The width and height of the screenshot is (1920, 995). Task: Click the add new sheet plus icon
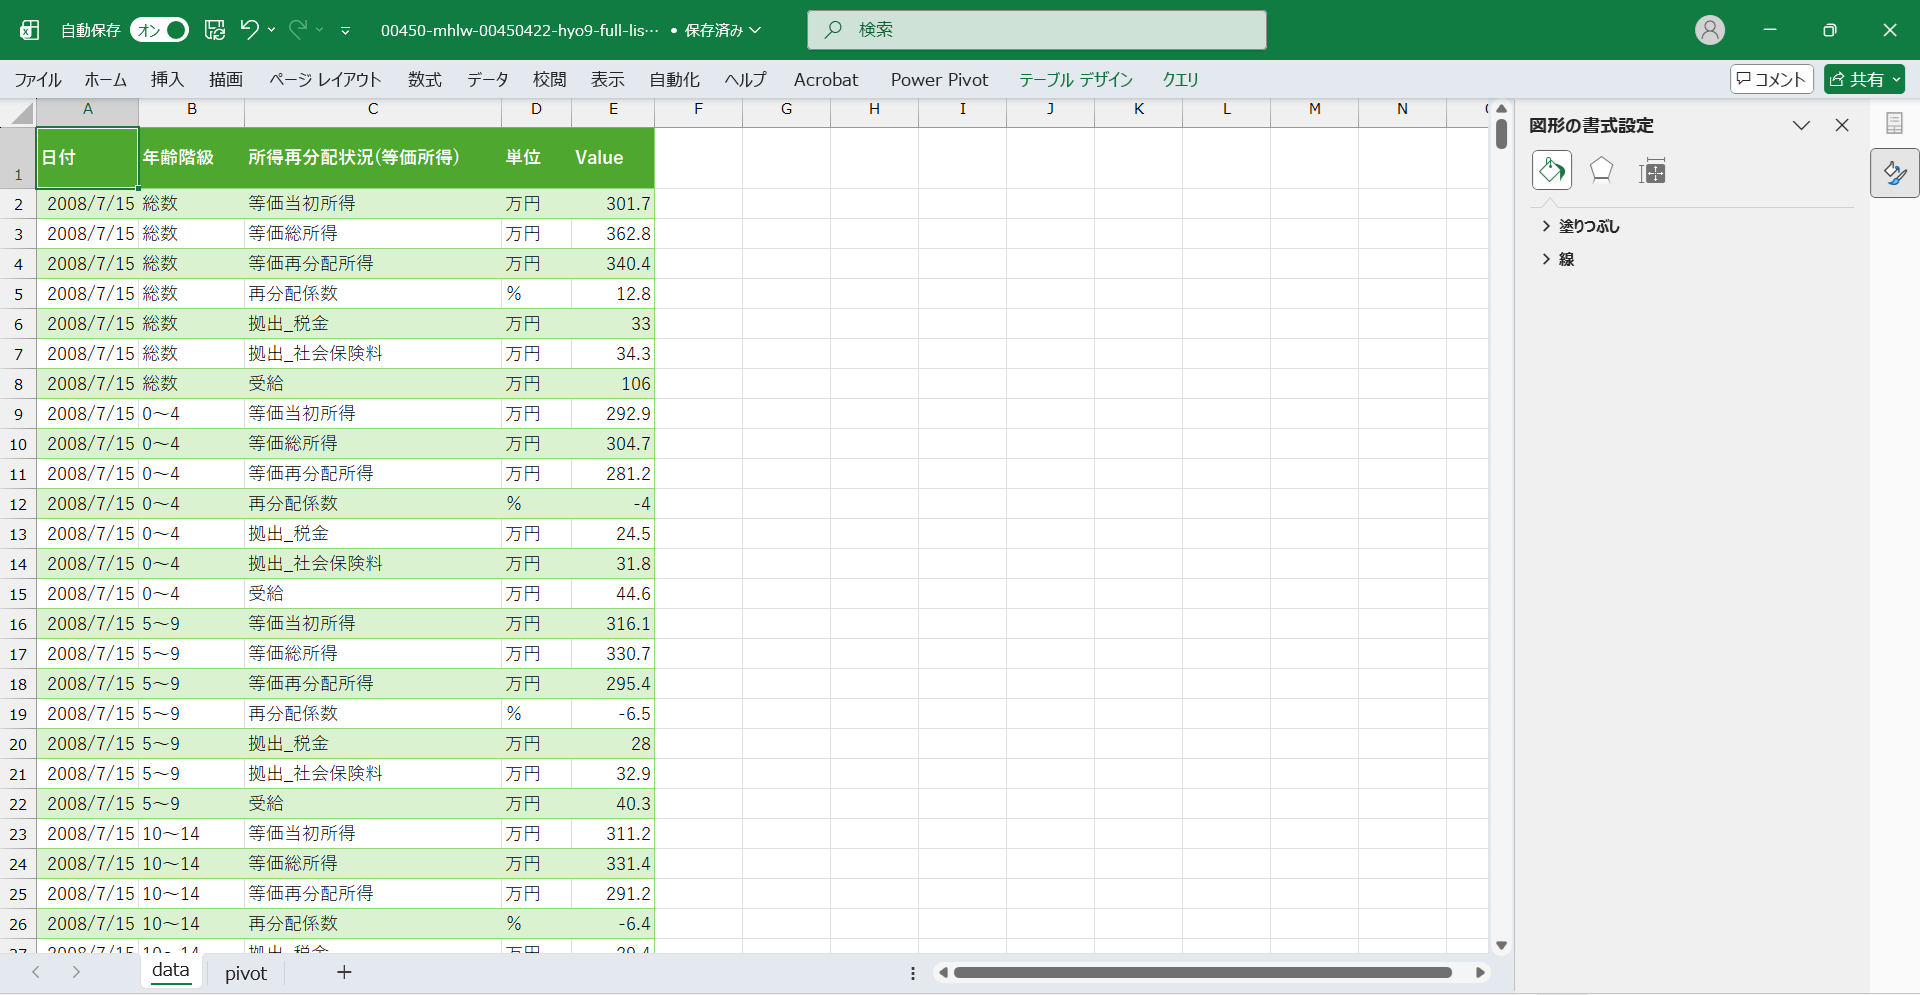coord(344,972)
